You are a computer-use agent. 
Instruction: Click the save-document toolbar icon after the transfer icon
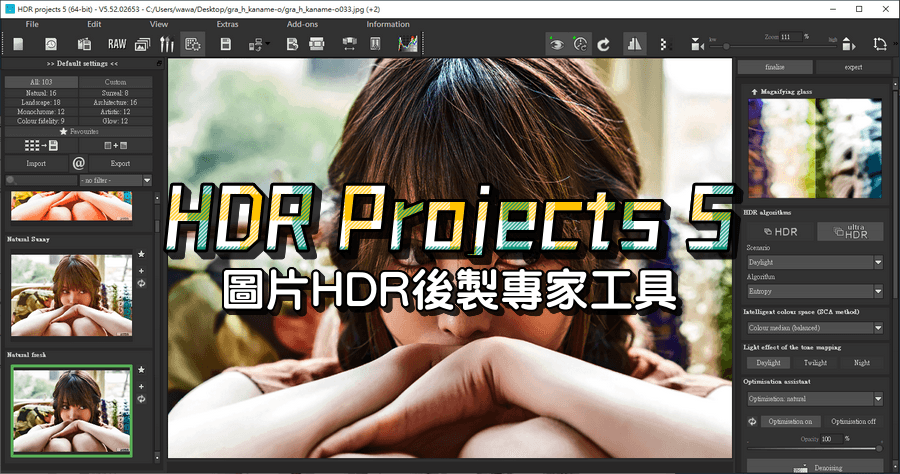(x=292, y=44)
